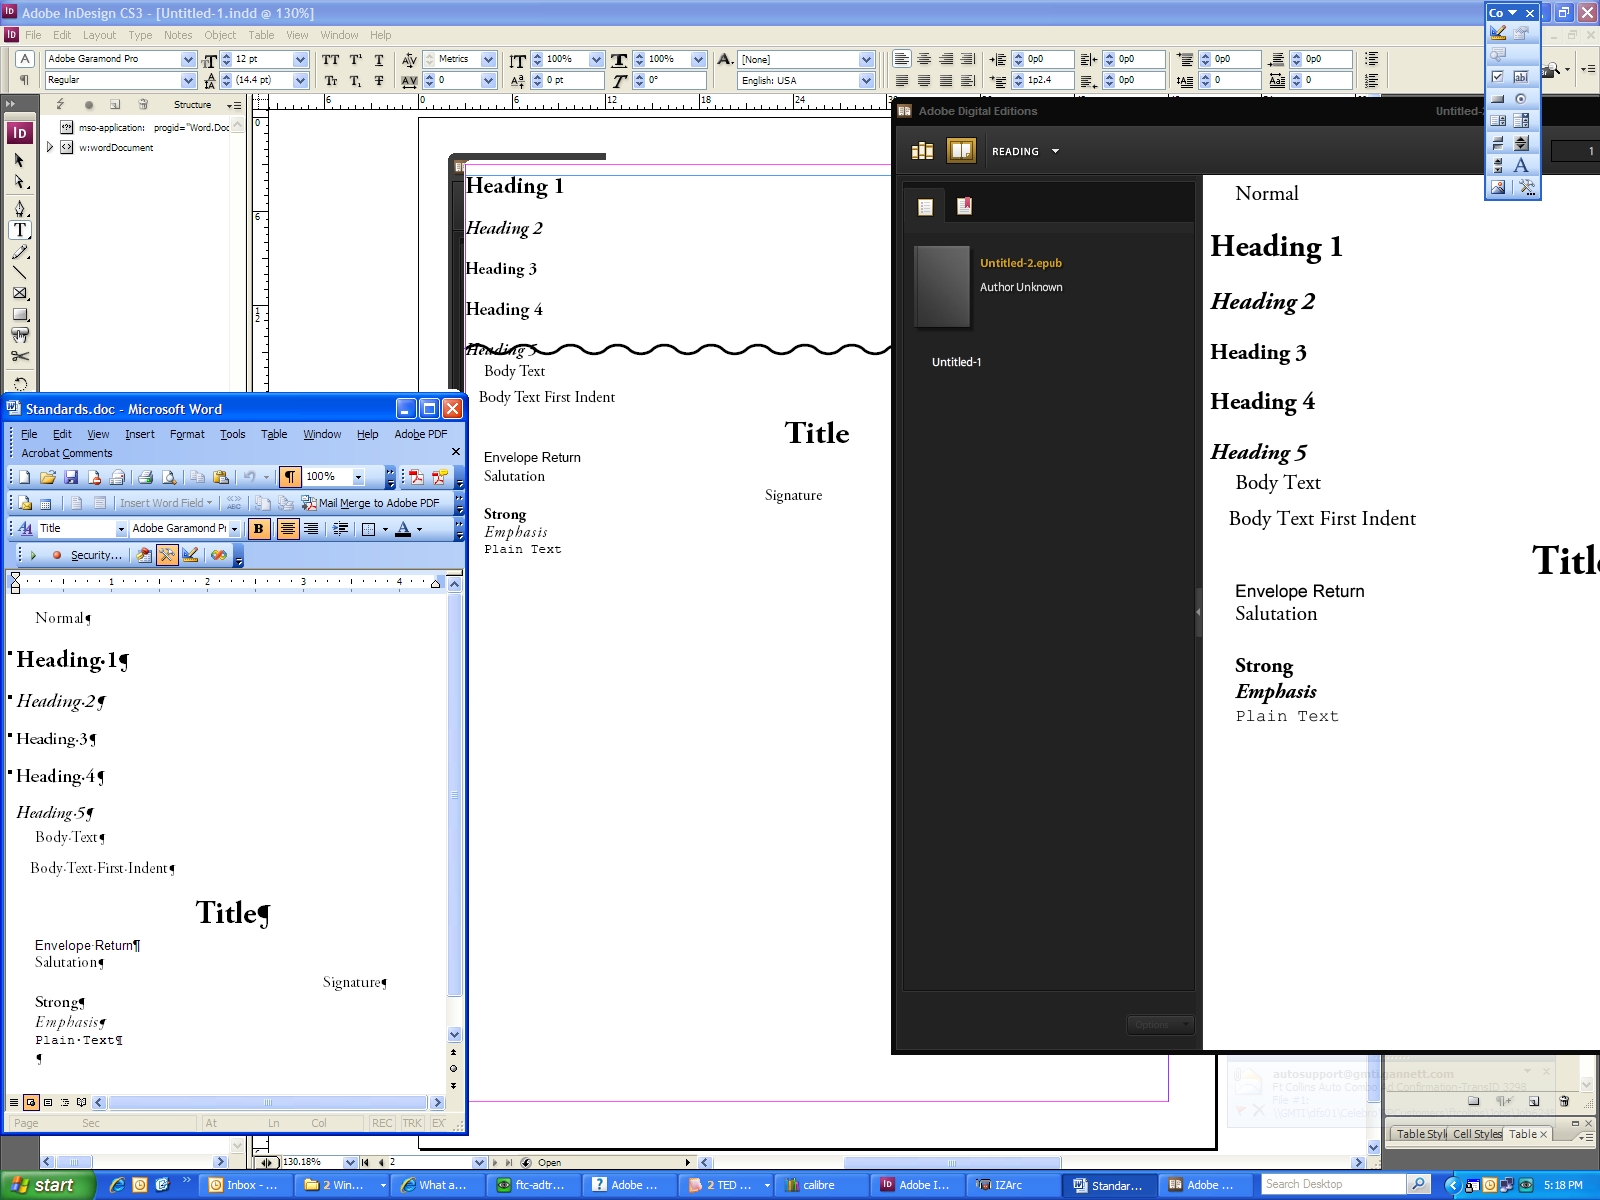The width and height of the screenshot is (1600, 1200).
Task: Click Mail Merge to Adobe PDF button
Action: pos(370,503)
